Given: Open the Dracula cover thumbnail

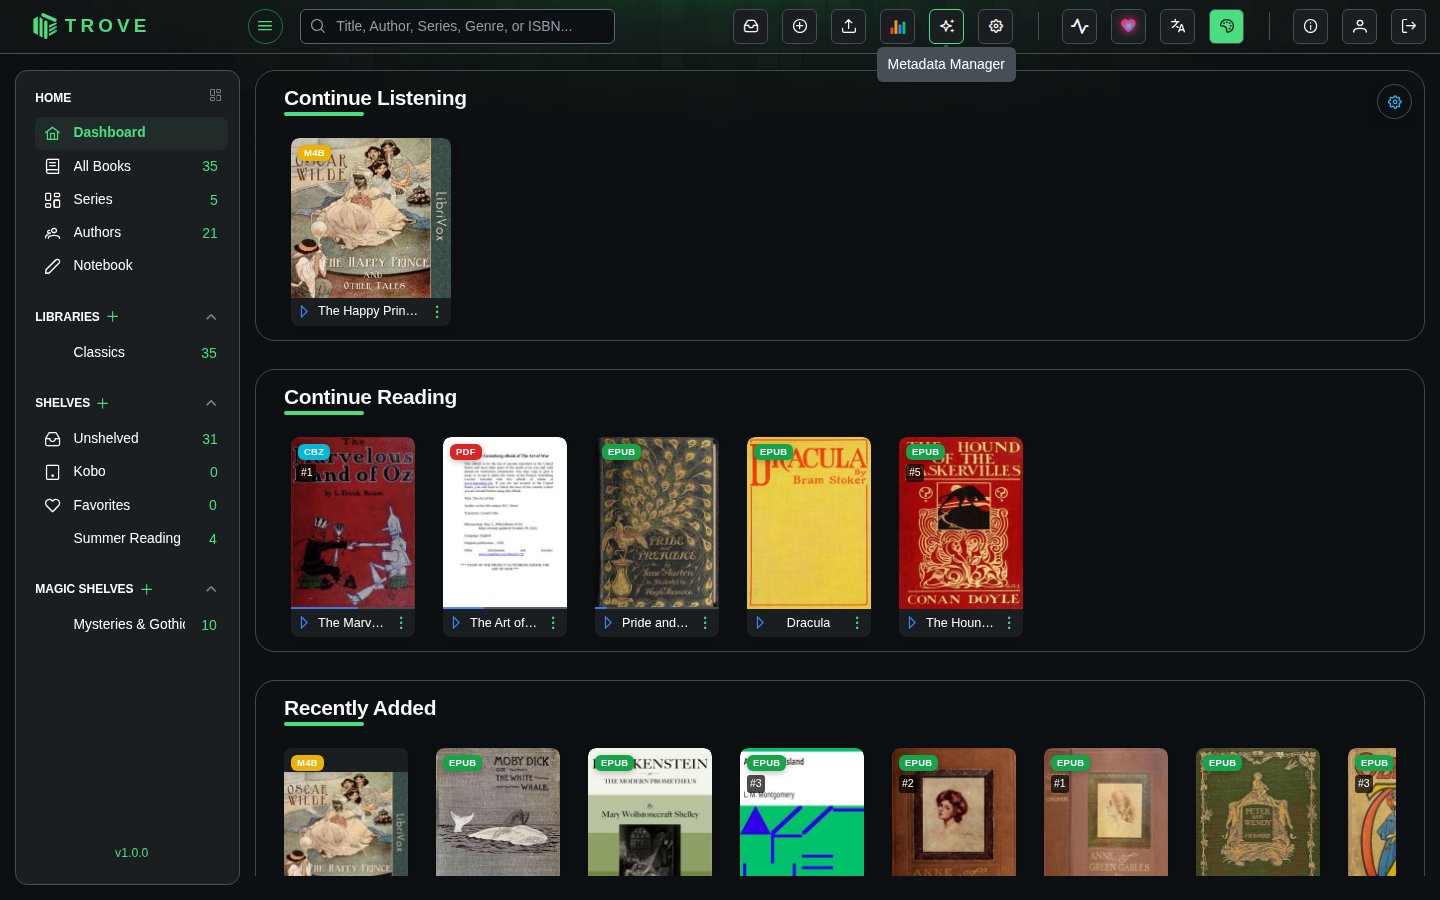Looking at the screenshot, I should click(809, 522).
